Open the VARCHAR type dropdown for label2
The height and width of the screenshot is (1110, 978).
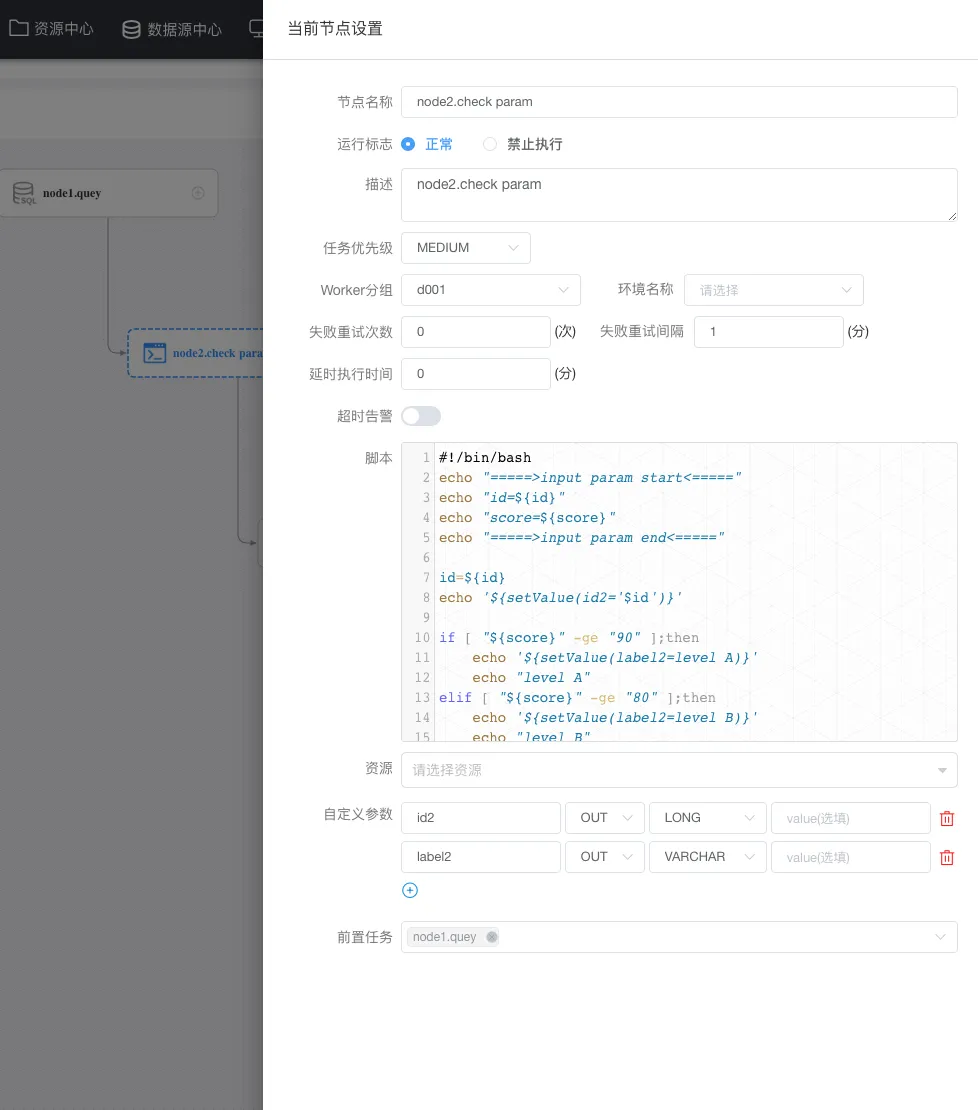coord(708,857)
